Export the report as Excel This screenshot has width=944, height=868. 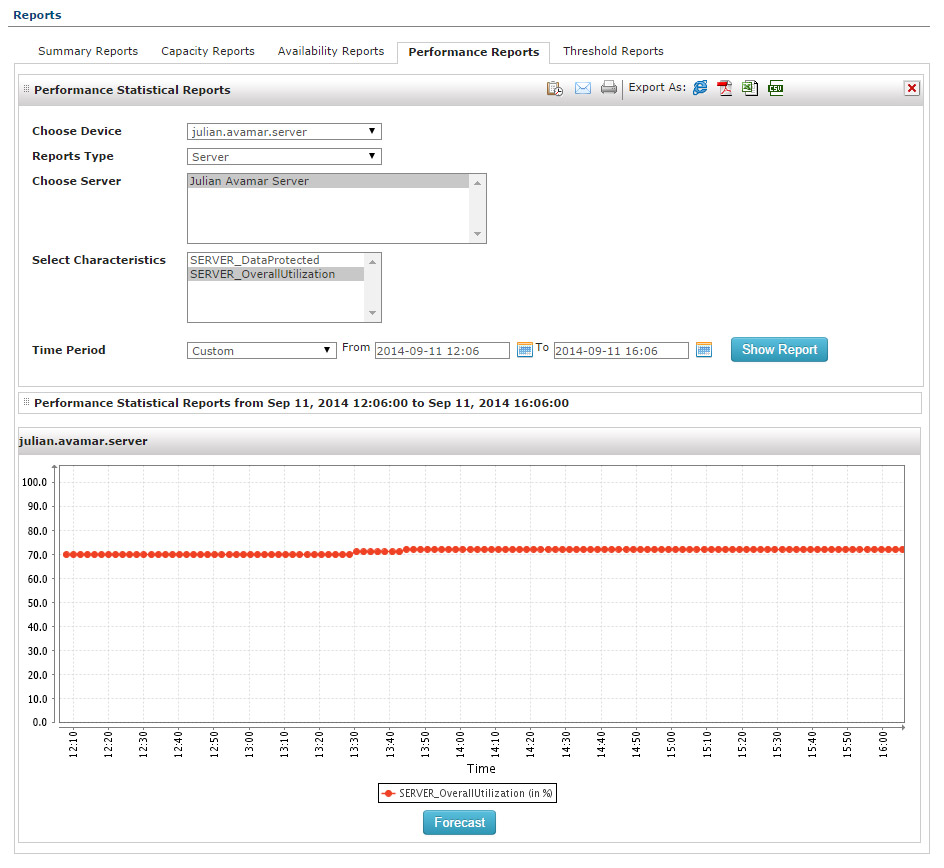(749, 88)
